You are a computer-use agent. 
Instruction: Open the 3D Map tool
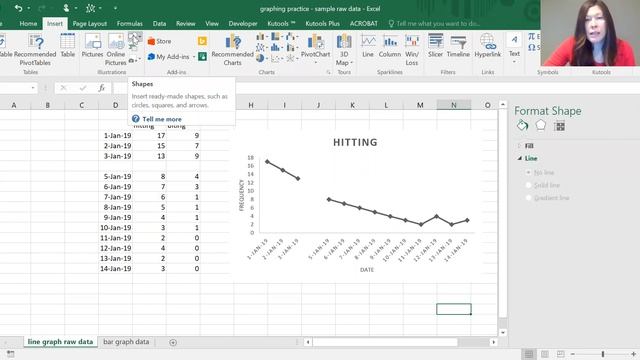[344, 50]
